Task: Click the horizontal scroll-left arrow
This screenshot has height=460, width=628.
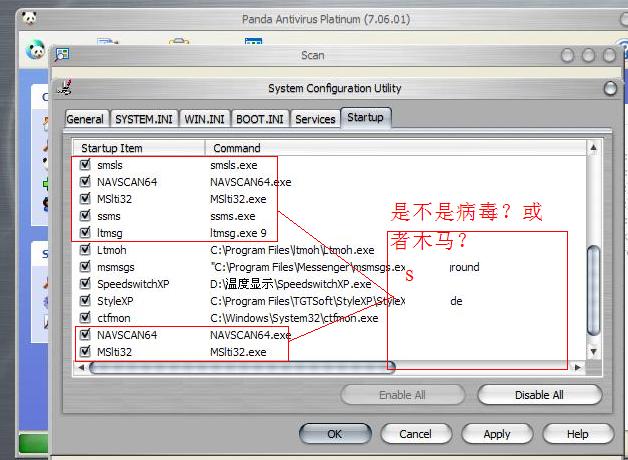Action: click(81, 367)
